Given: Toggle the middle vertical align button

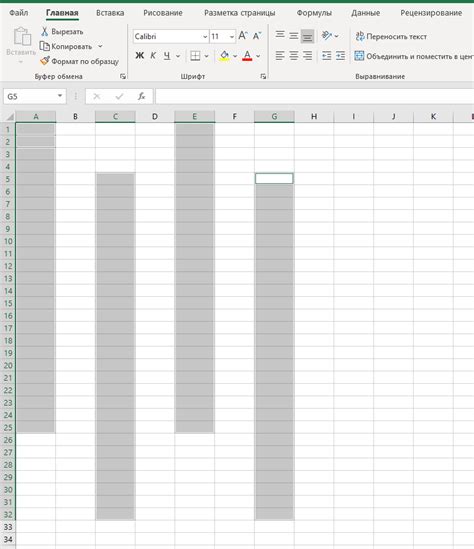Looking at the screenshot, I should [x=294, y=36].
